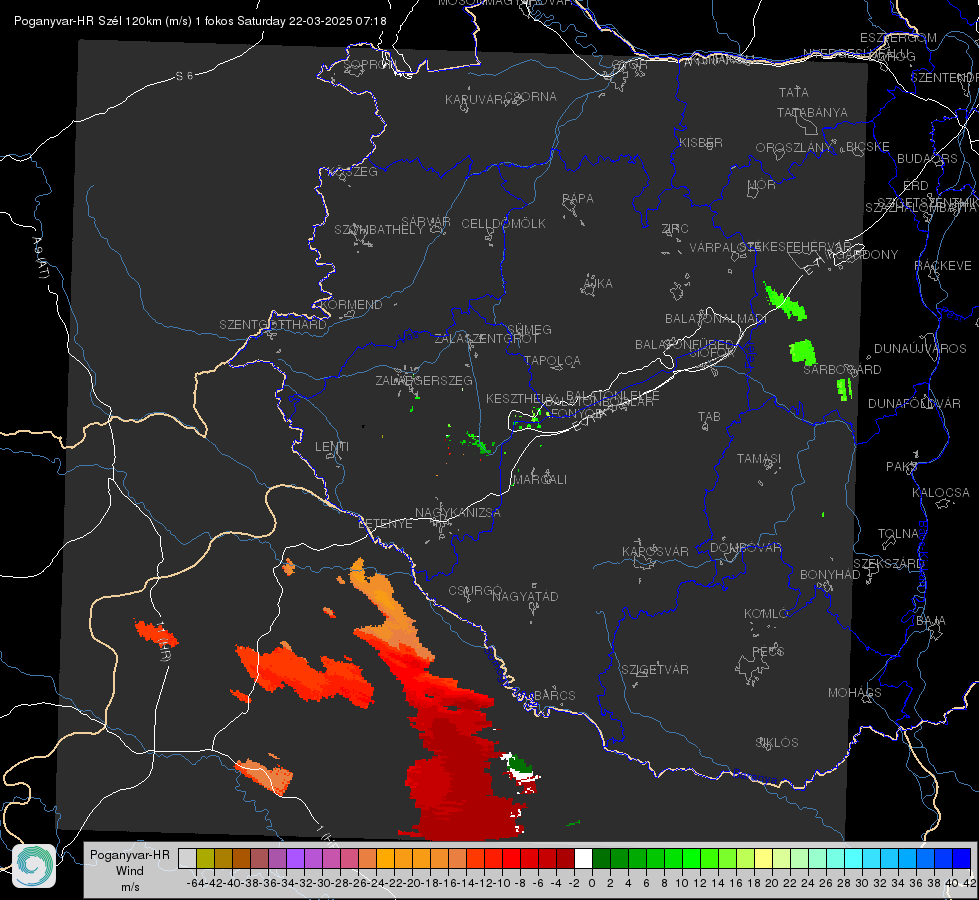
Task: Click the SZIGETVÁR city label
Action: [655, 670]
